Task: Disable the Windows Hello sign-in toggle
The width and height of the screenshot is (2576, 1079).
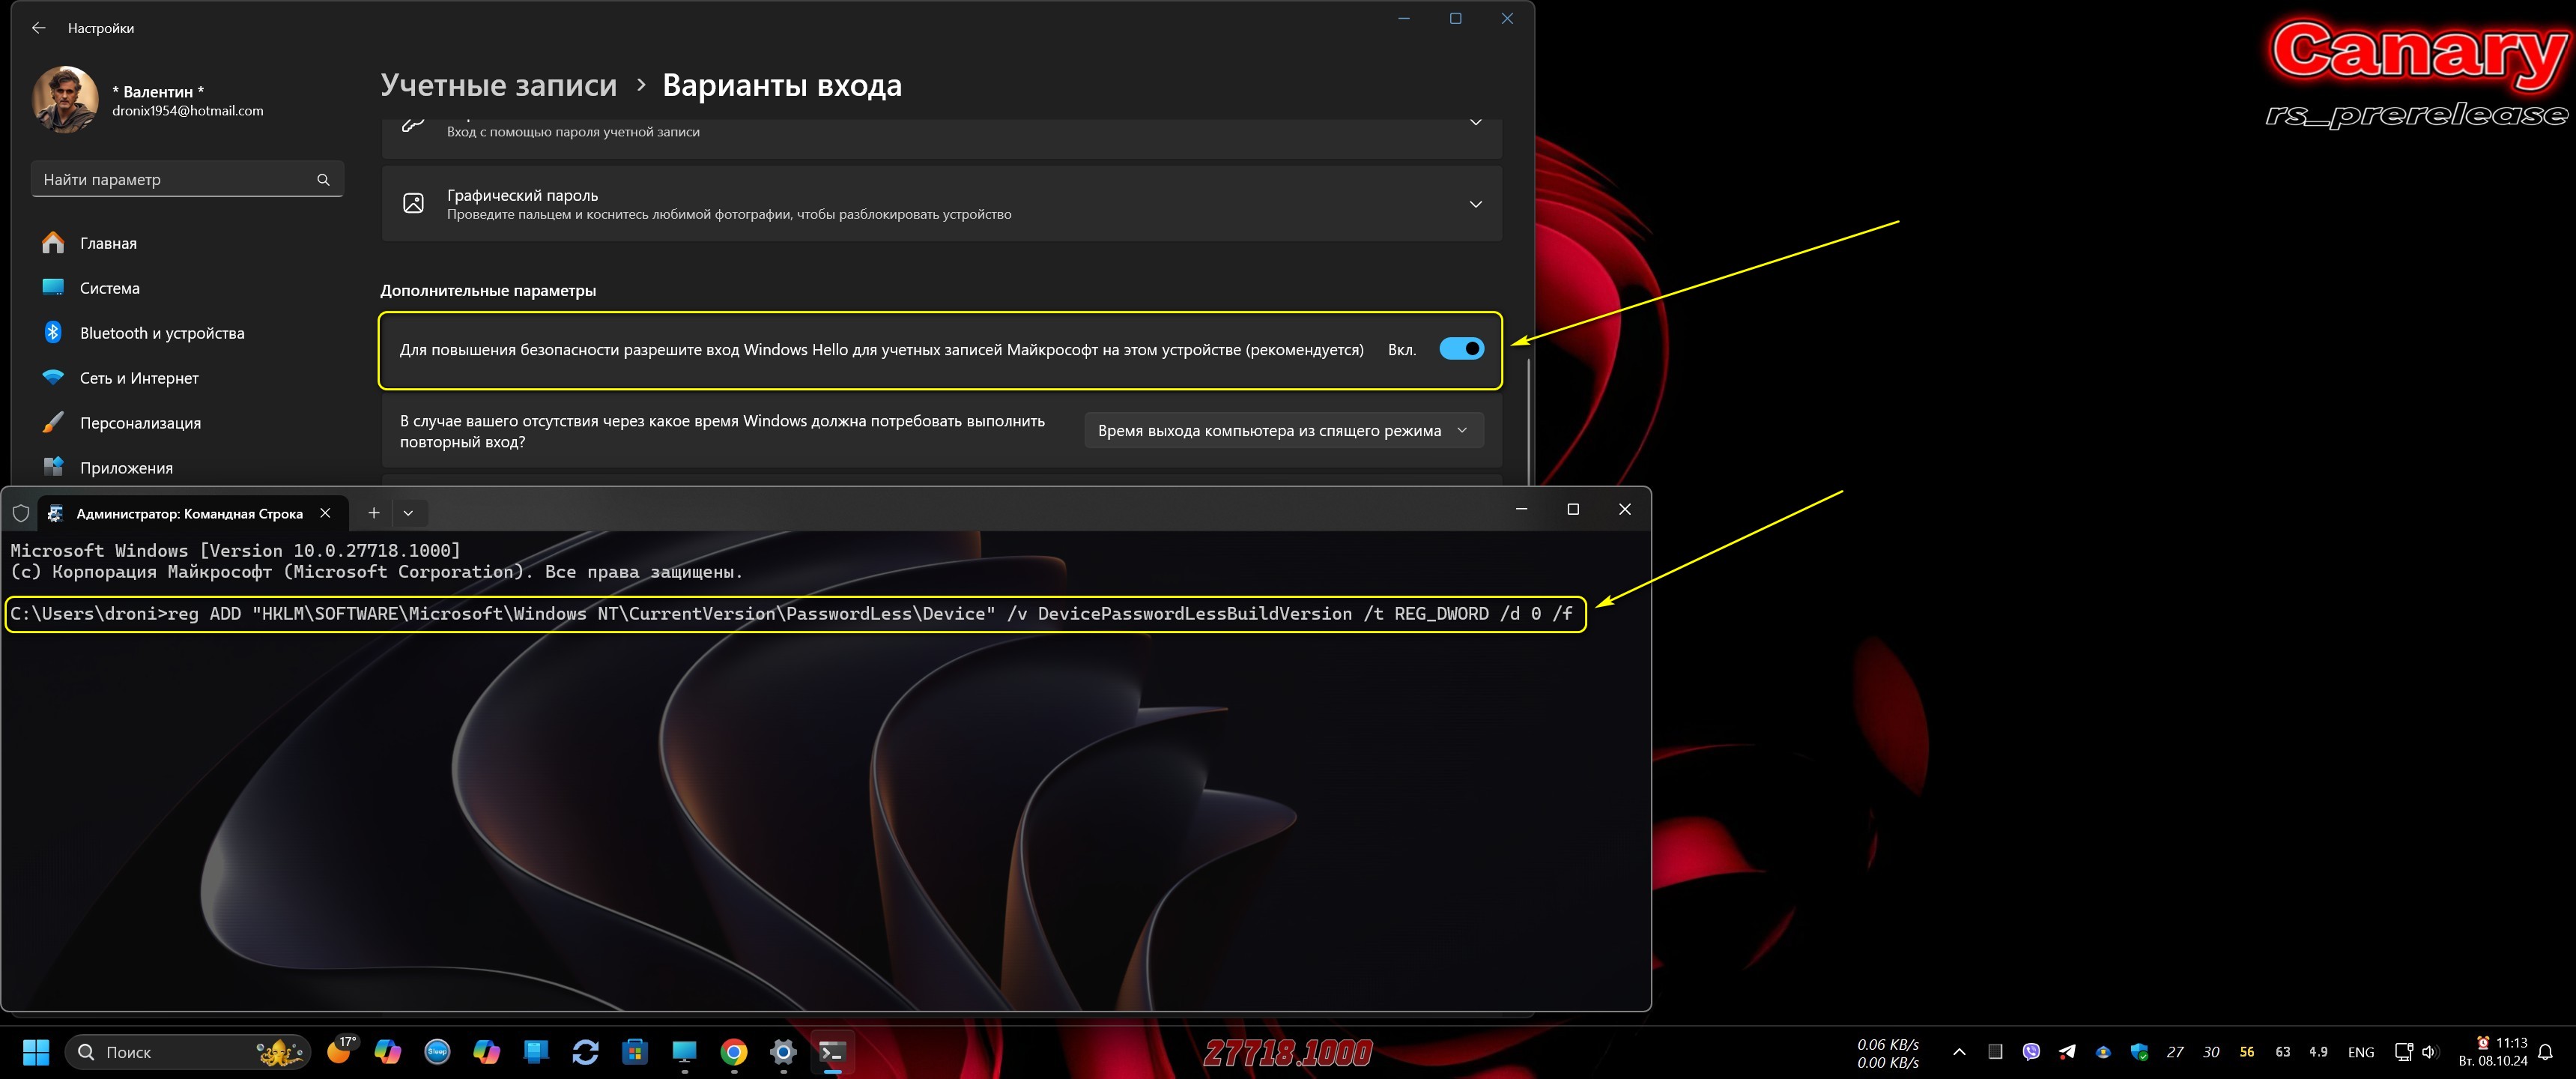Action: click(1461, 349)
